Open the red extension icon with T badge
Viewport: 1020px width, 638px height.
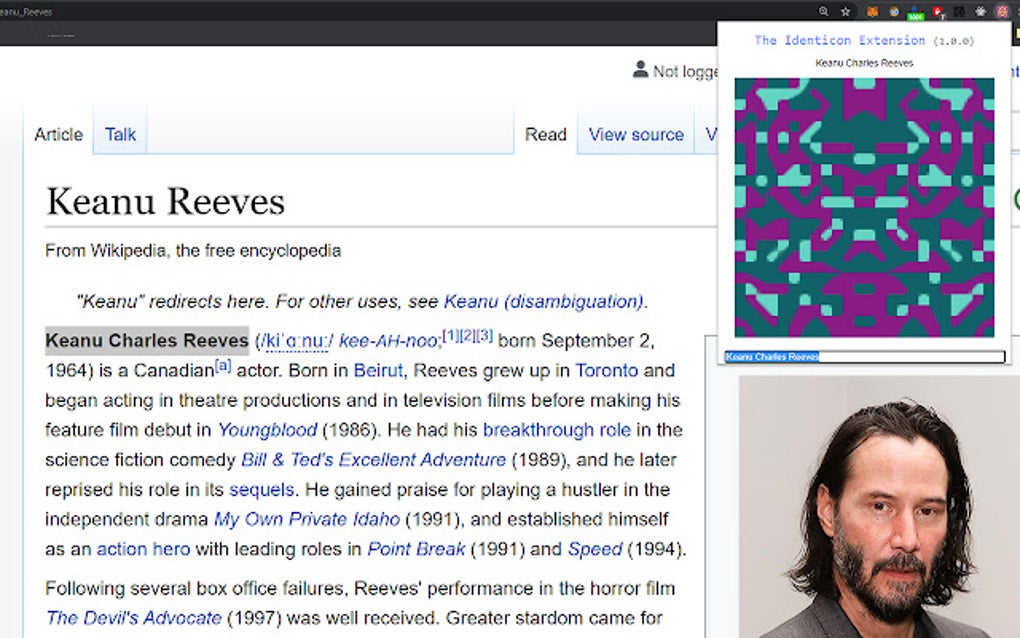[938, 12]
